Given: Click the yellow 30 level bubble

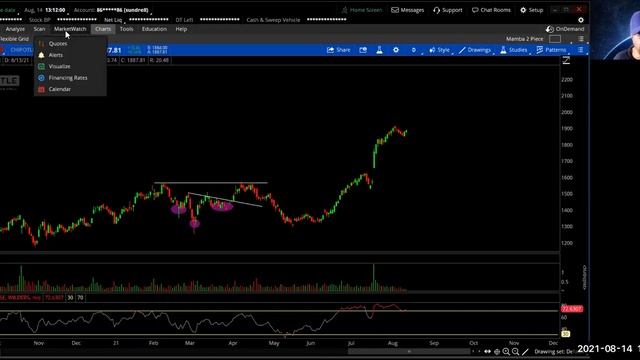Looking at the screenshot, I should 565,334.
